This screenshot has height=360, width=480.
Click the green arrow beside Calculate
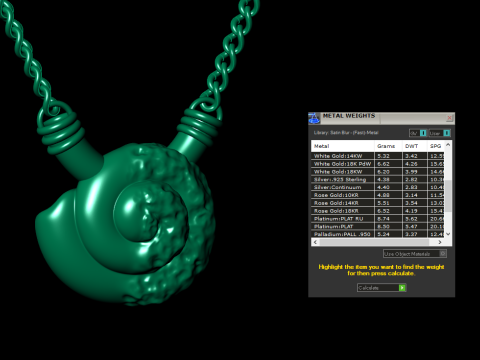click(x=402, y=288)
